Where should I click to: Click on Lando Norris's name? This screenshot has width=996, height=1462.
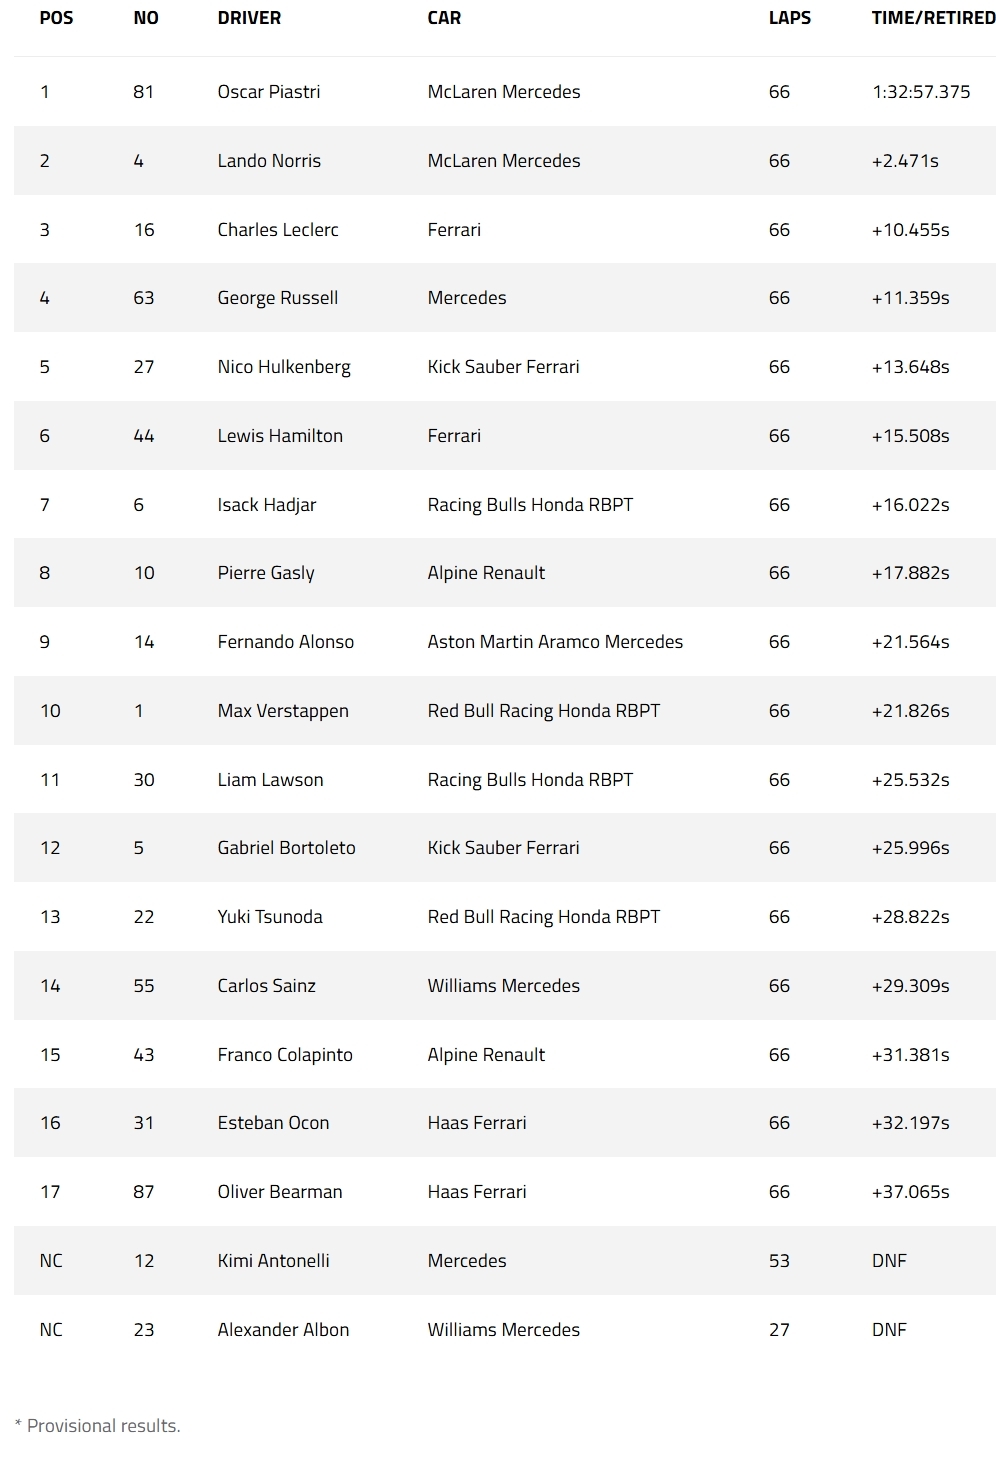pyautogui.click(x=269, y=161)
